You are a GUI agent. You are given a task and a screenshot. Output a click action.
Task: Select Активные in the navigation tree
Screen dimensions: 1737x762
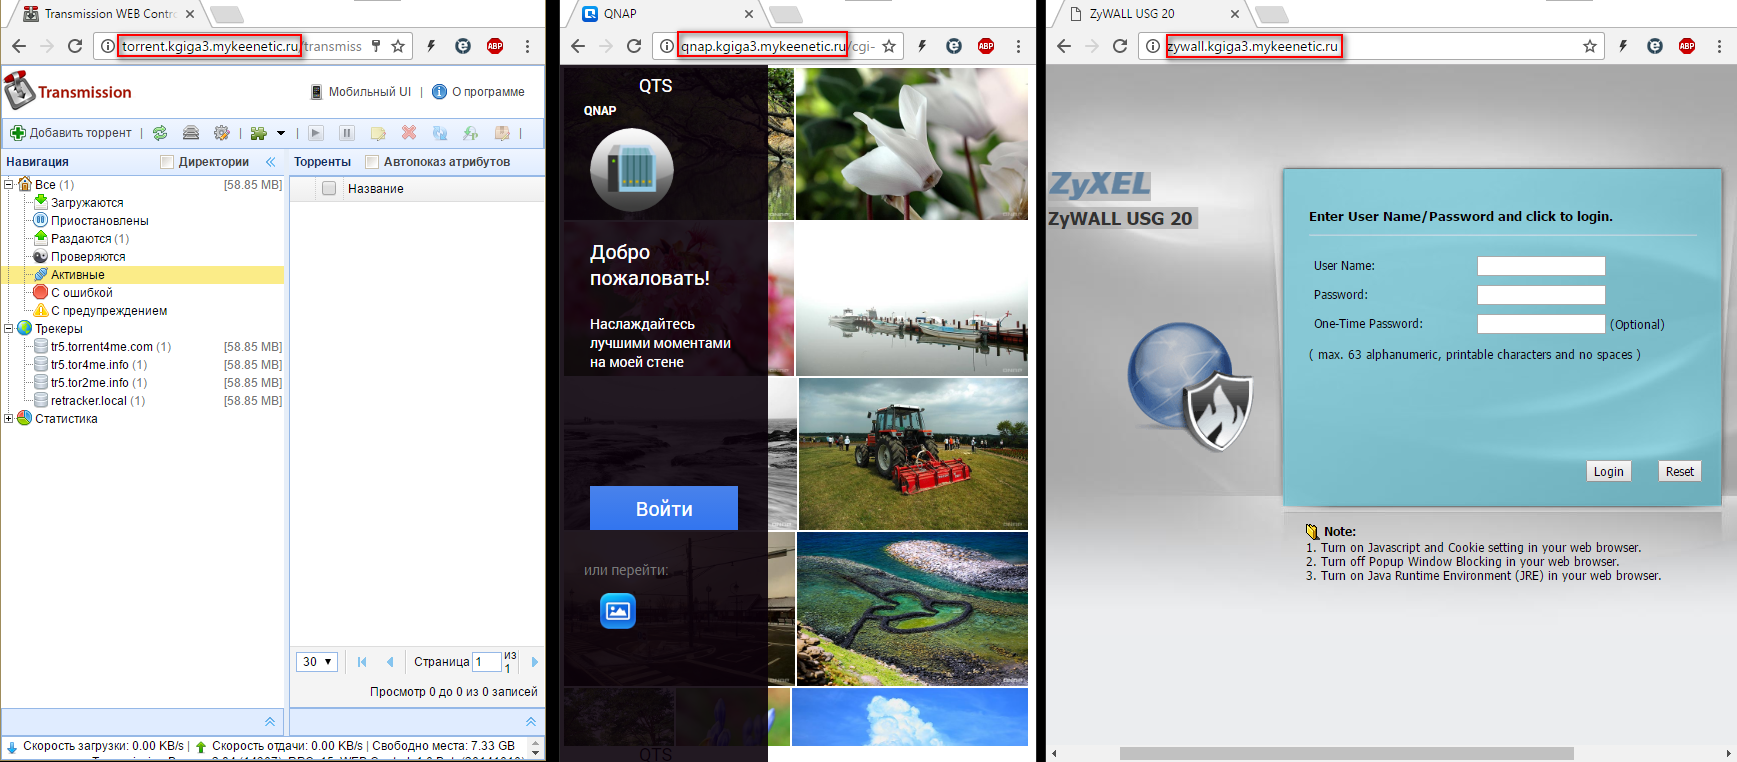click(x=78, y=275)
